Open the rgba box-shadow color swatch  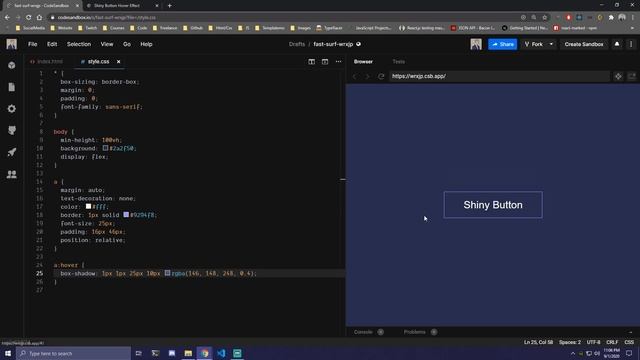click(167, 273)
